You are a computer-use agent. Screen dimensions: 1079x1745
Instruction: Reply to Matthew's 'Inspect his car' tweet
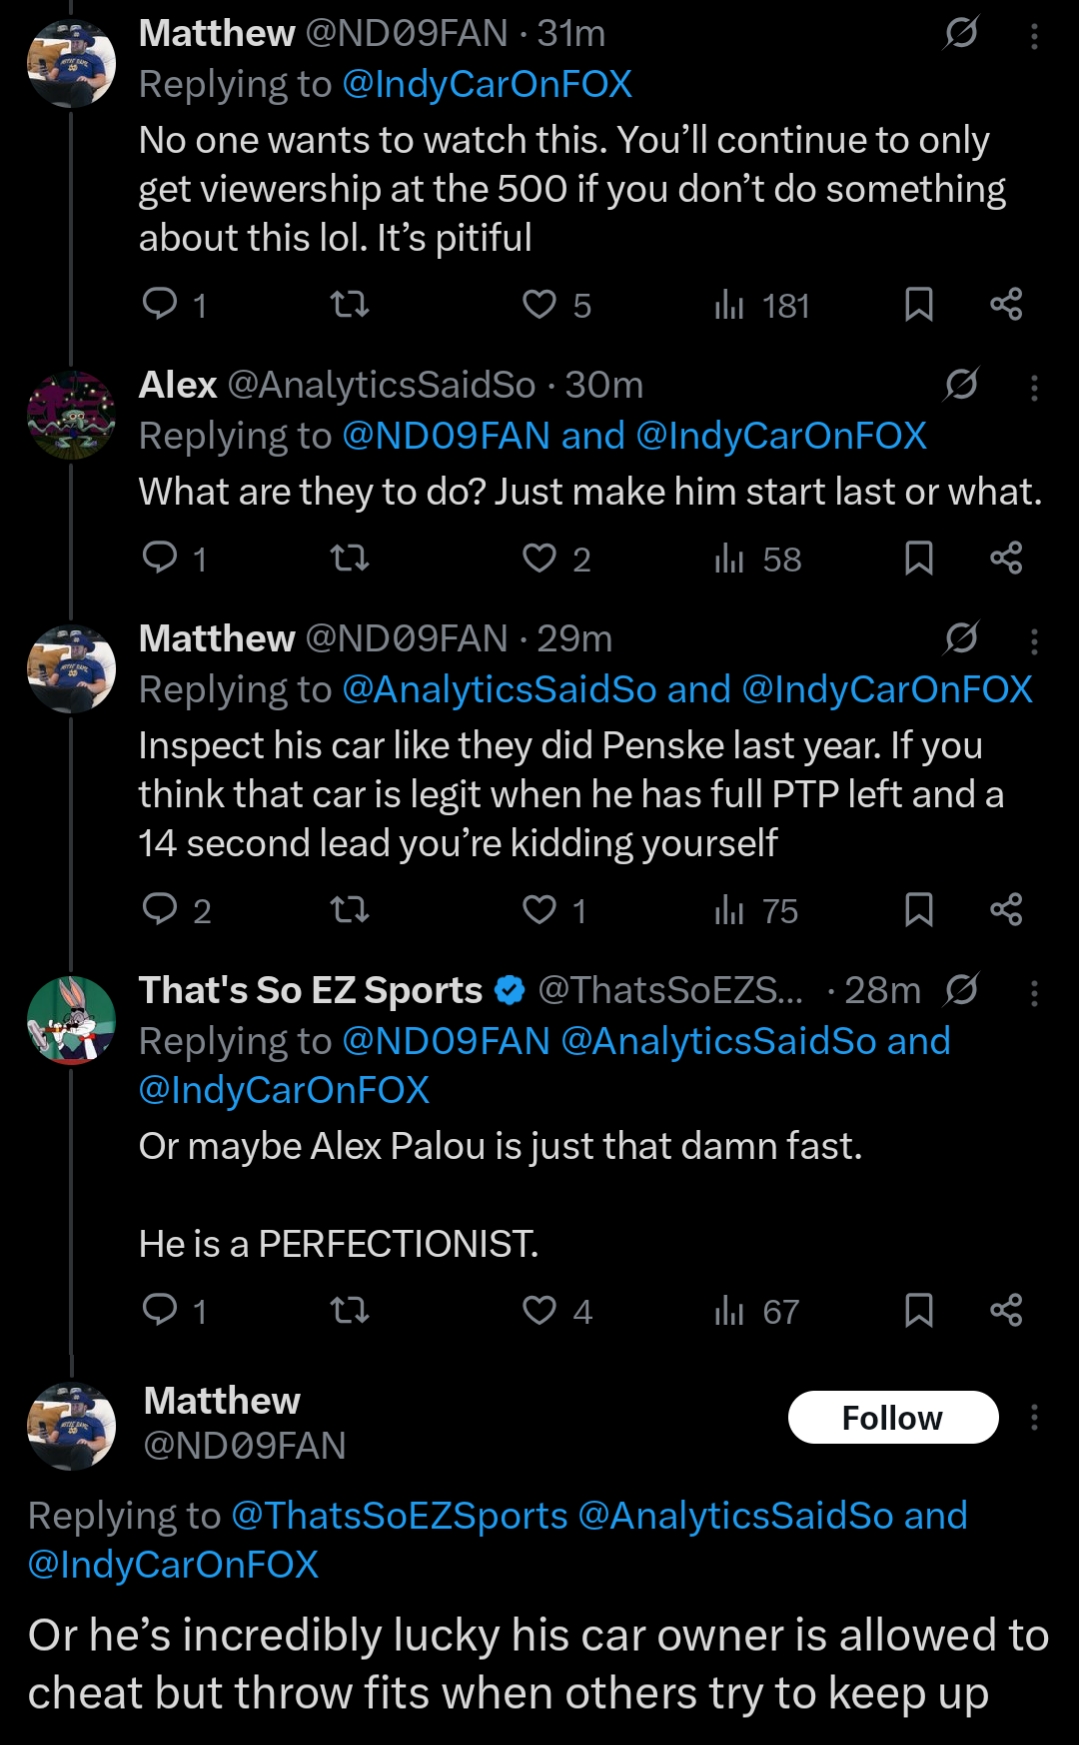coord(160,909)
